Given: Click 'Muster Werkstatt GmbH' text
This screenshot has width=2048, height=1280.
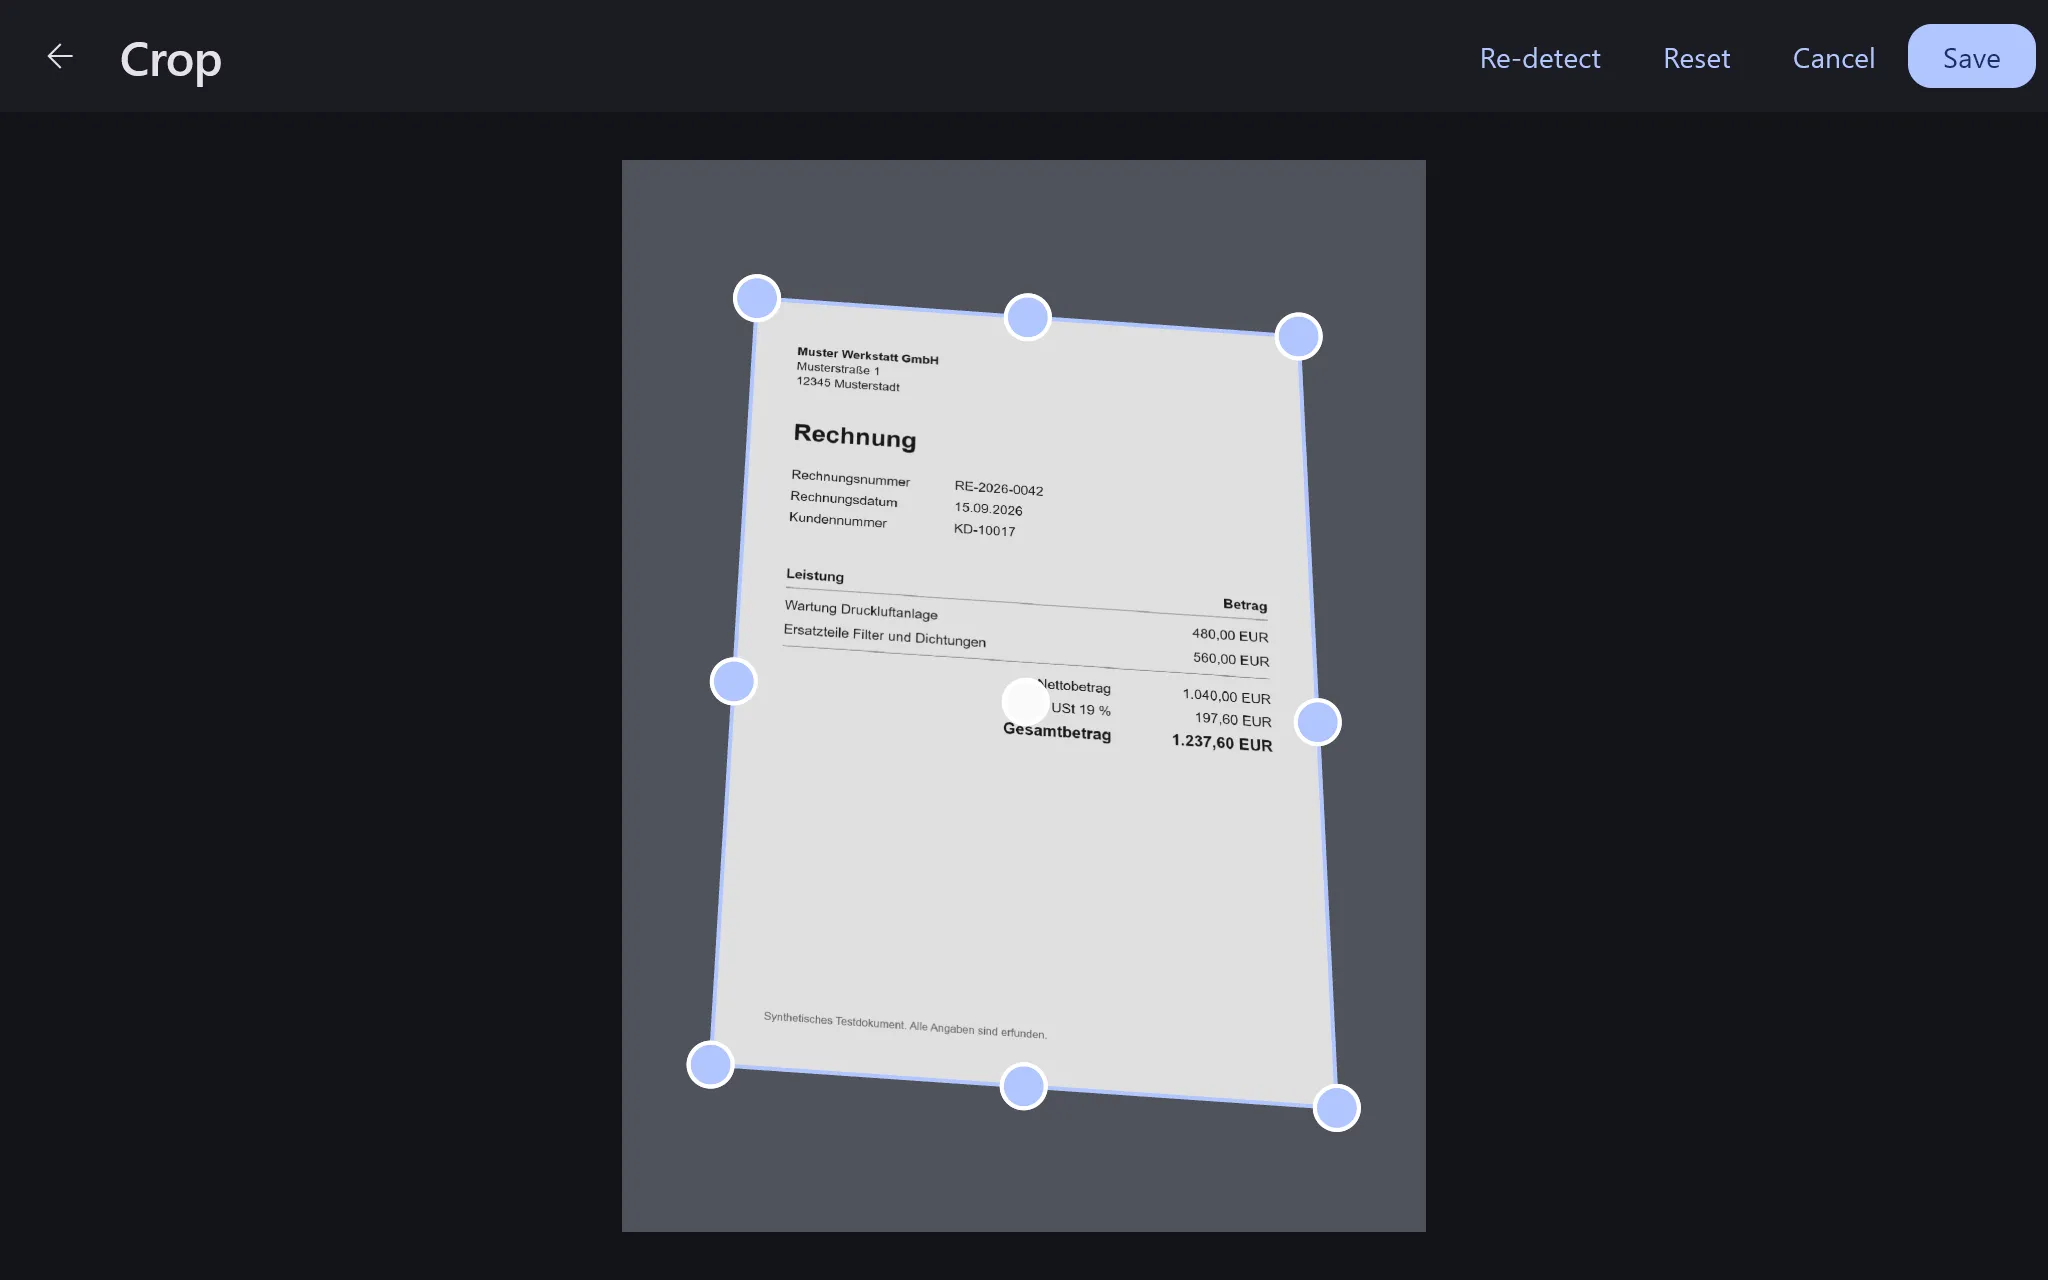Looking at the screenshot, I should pyautogui.click(x=868, y=355).
